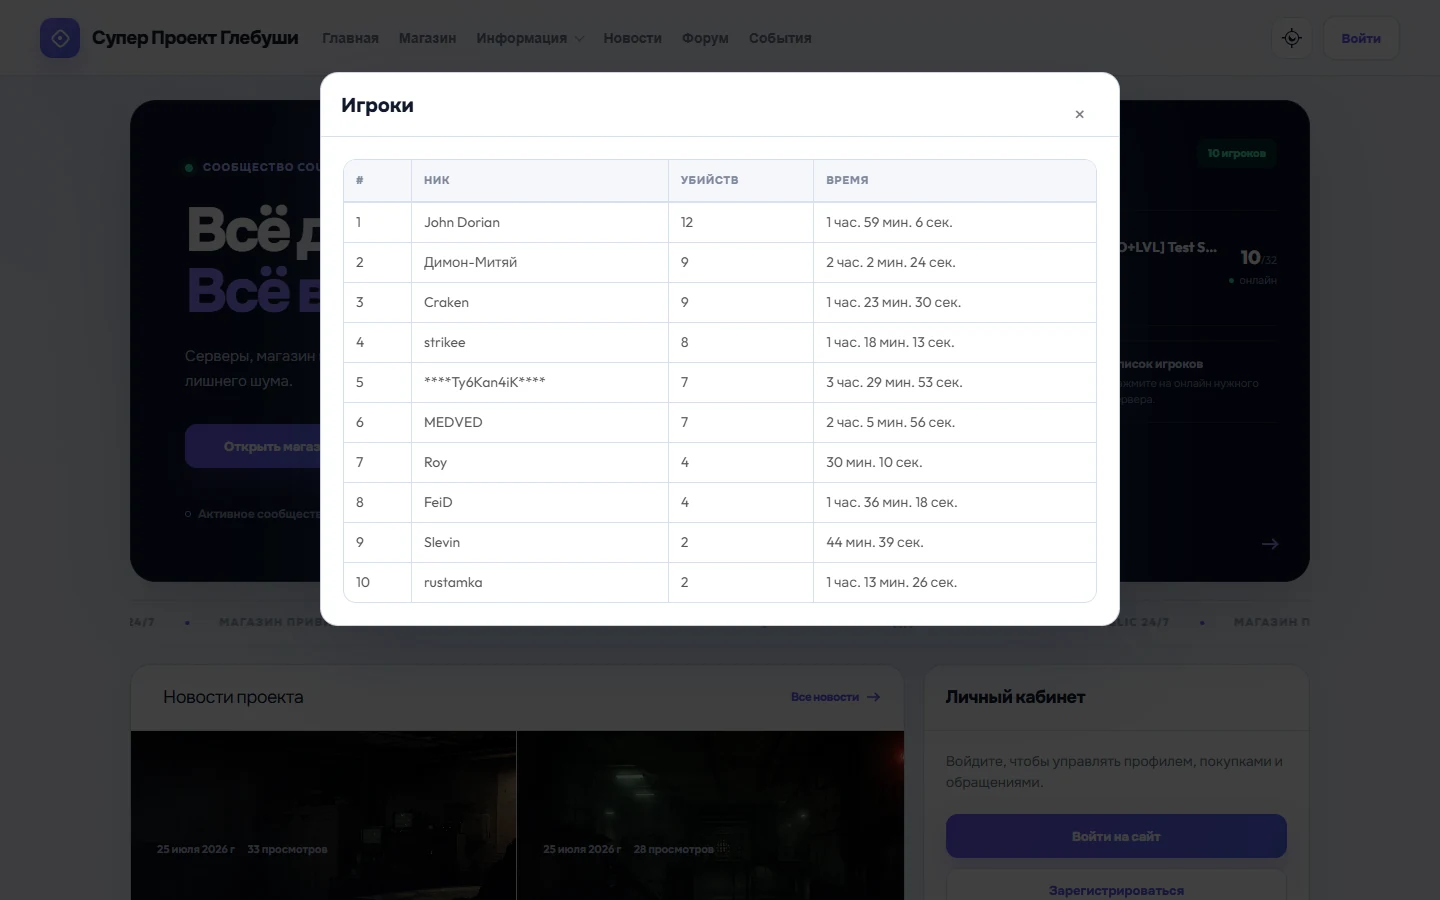
Task: Click the arrow next to Все новости
Action: pyautogui.click(x=874, y=697)
